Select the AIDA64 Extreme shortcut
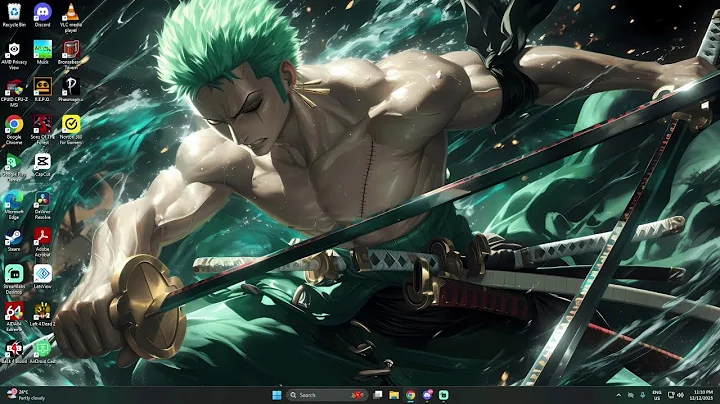The width and height of the screenshot is (720, 404). 14,317
